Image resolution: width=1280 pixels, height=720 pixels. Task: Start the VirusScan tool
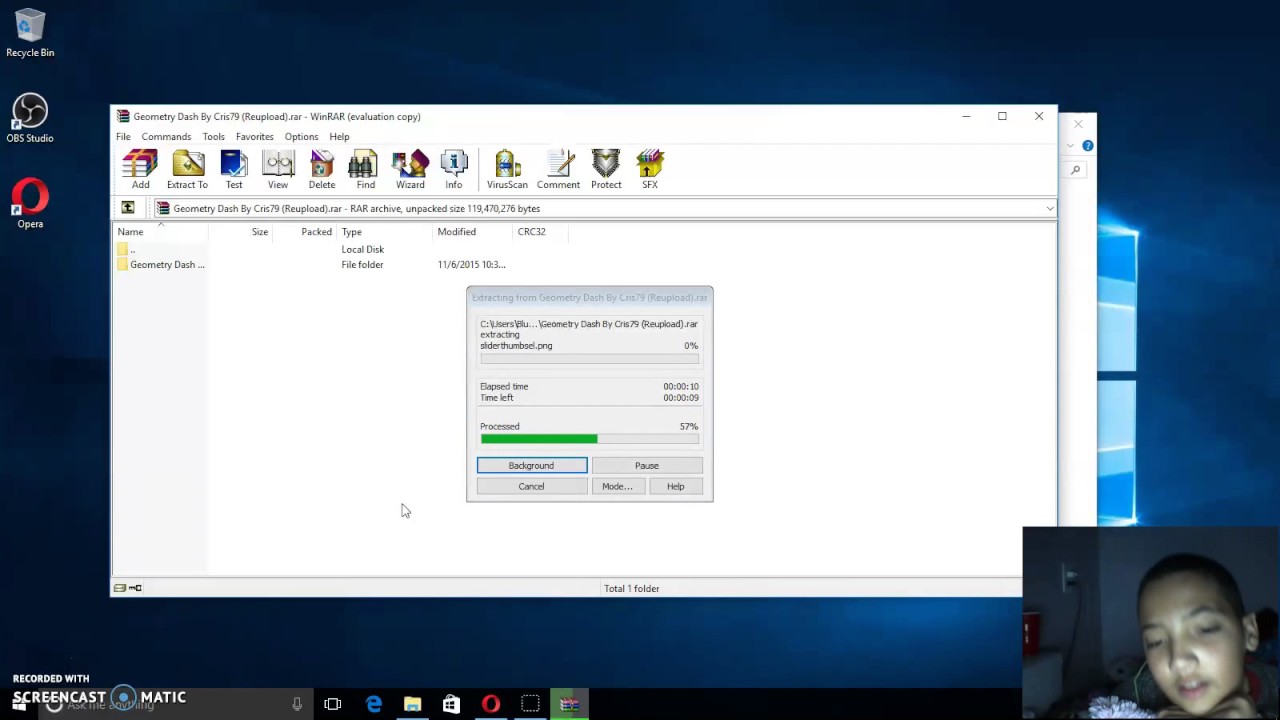(x=507, y=169)
